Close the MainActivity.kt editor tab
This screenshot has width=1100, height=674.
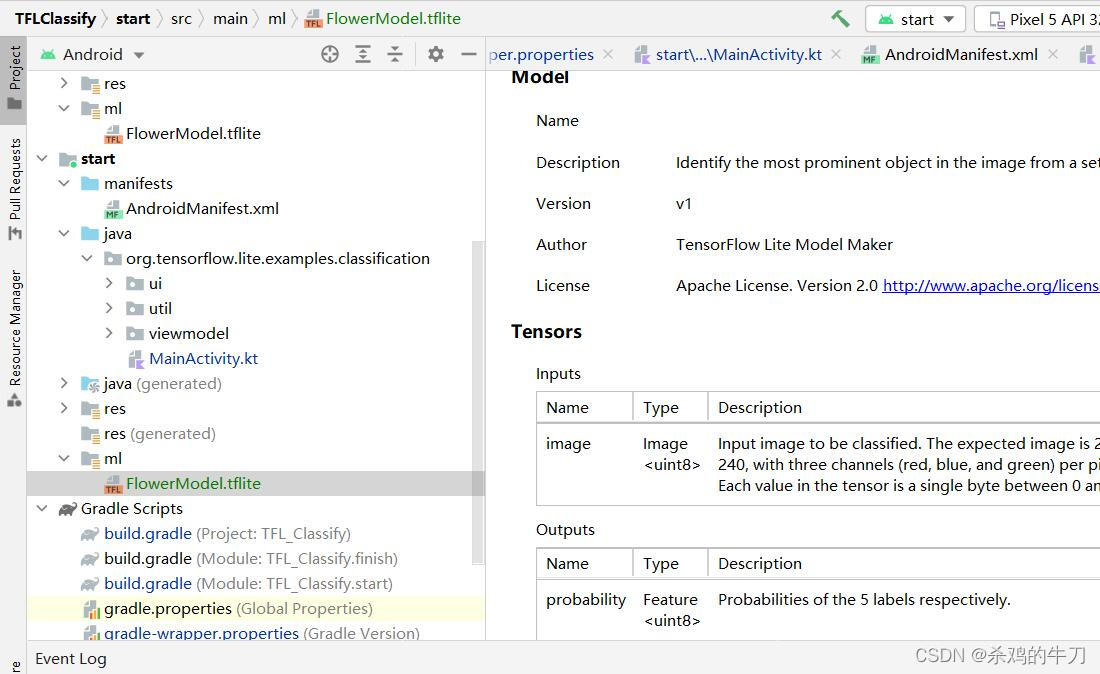[836, 54]
